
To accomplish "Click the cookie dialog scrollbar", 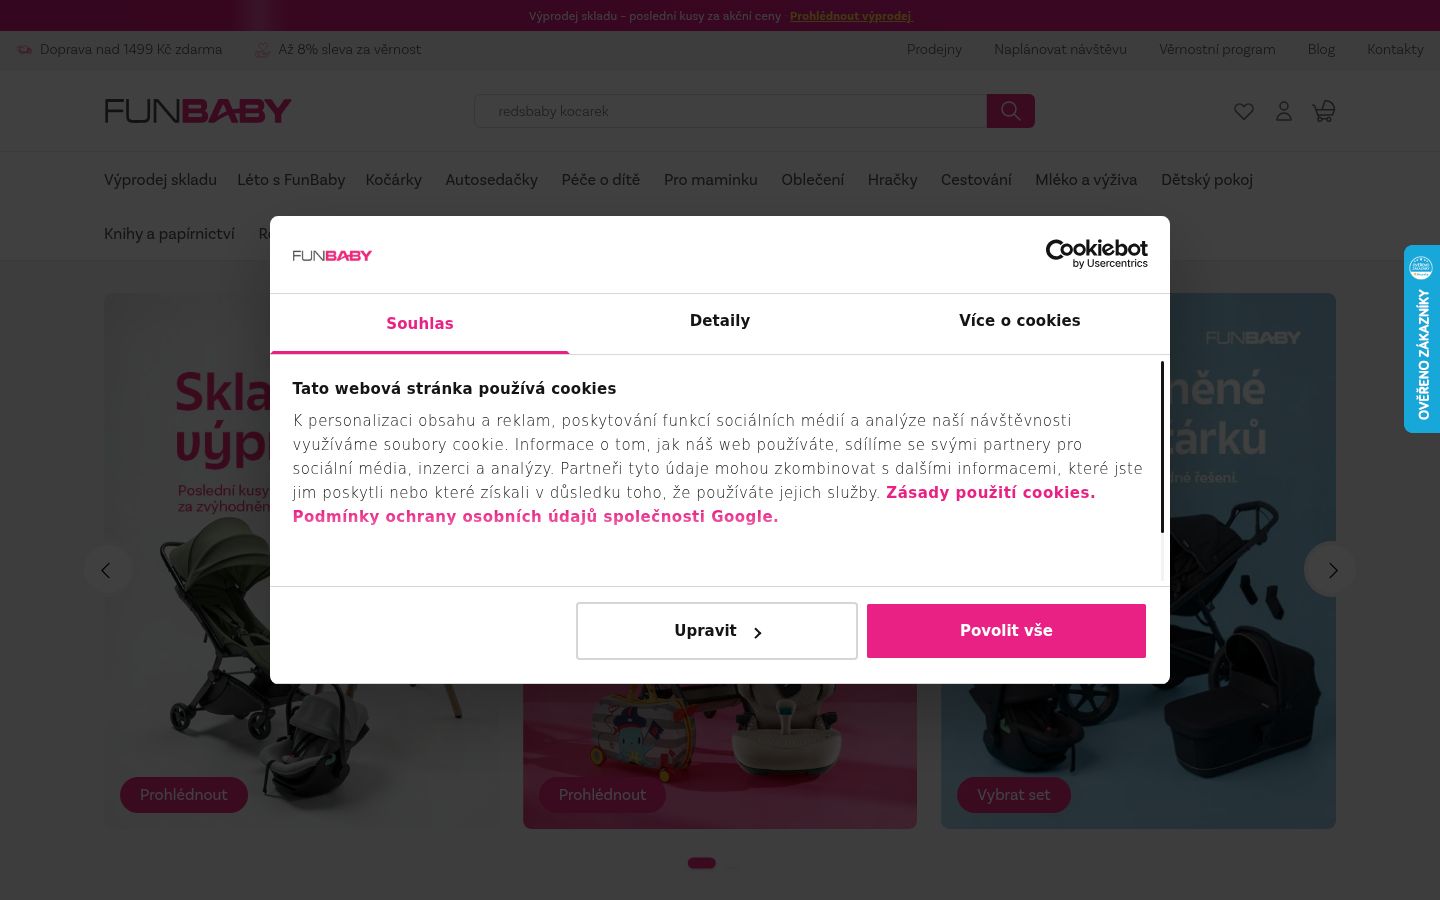I will (1162, 447).
